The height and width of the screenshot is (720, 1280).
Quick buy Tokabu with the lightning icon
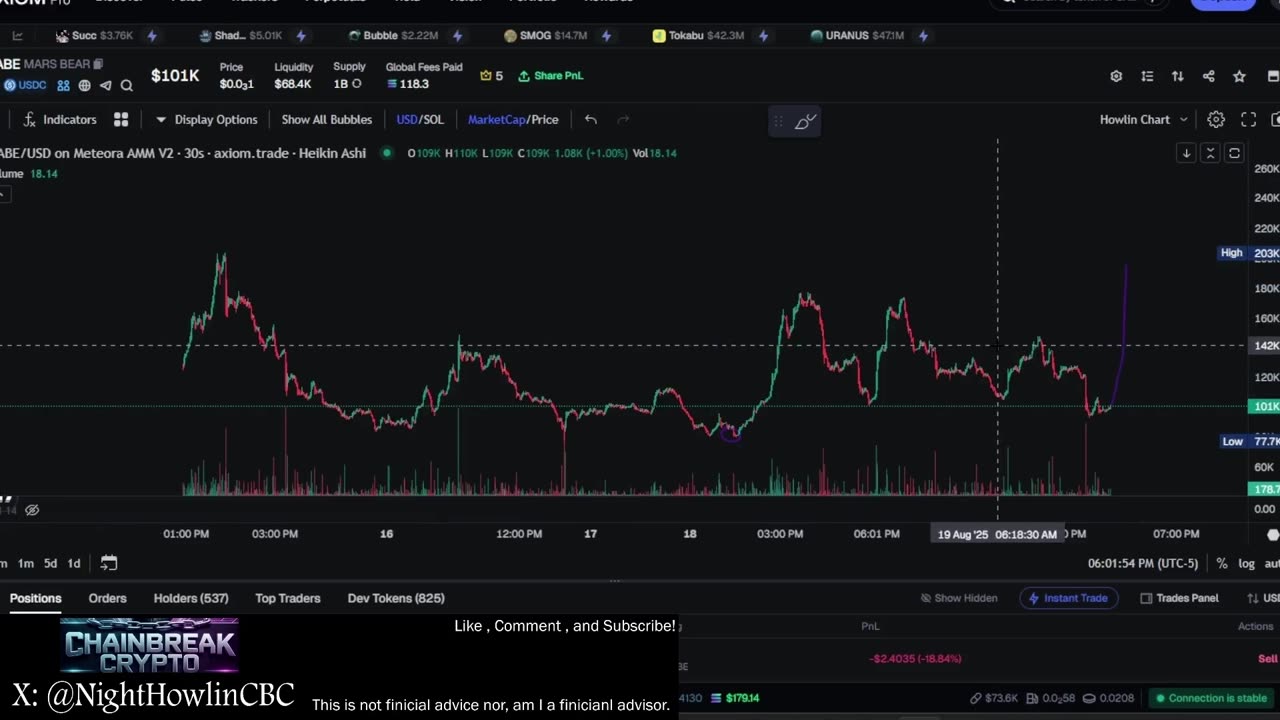pyautogui.click(x=763, y=36)
